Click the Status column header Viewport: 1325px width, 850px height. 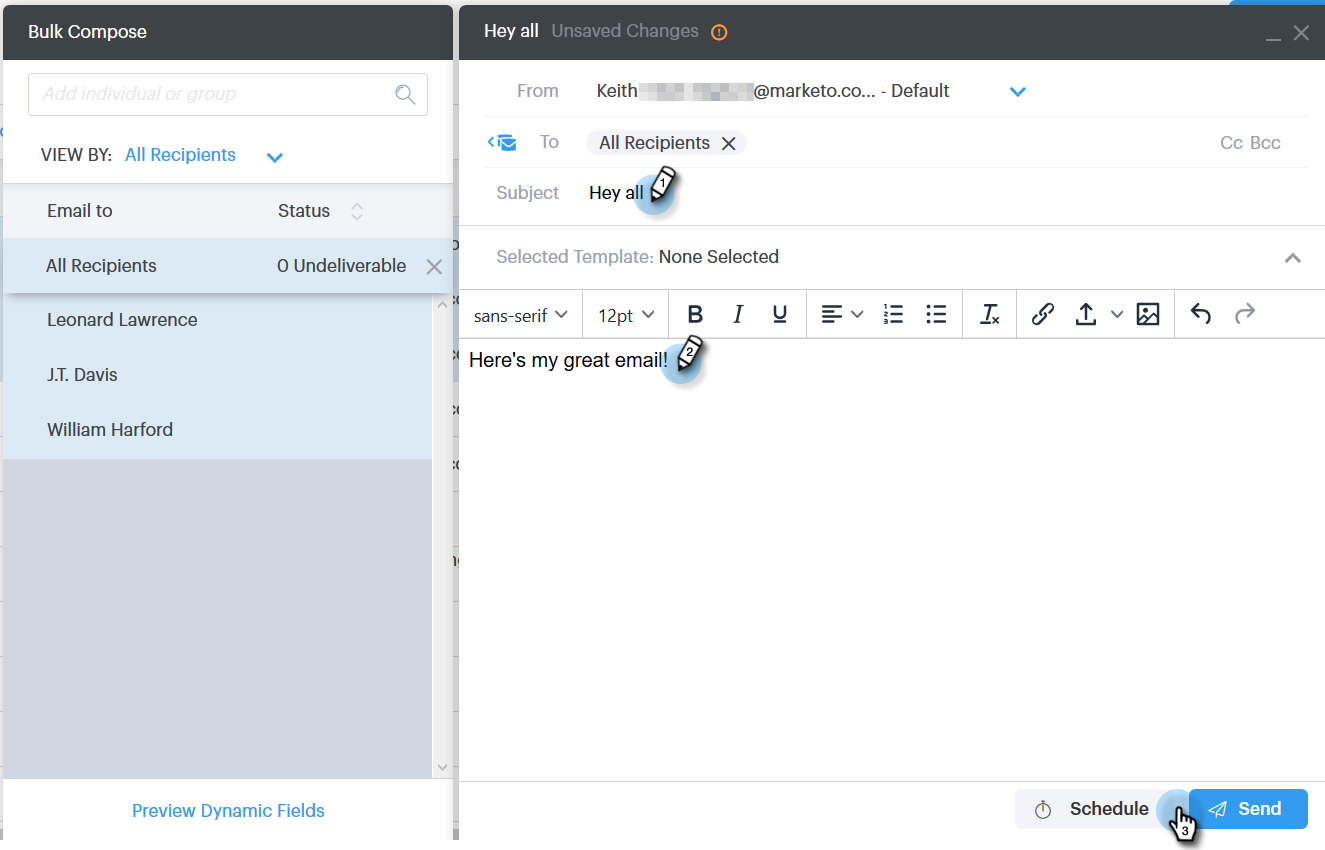pyautogui.click(x=304, y=211)
